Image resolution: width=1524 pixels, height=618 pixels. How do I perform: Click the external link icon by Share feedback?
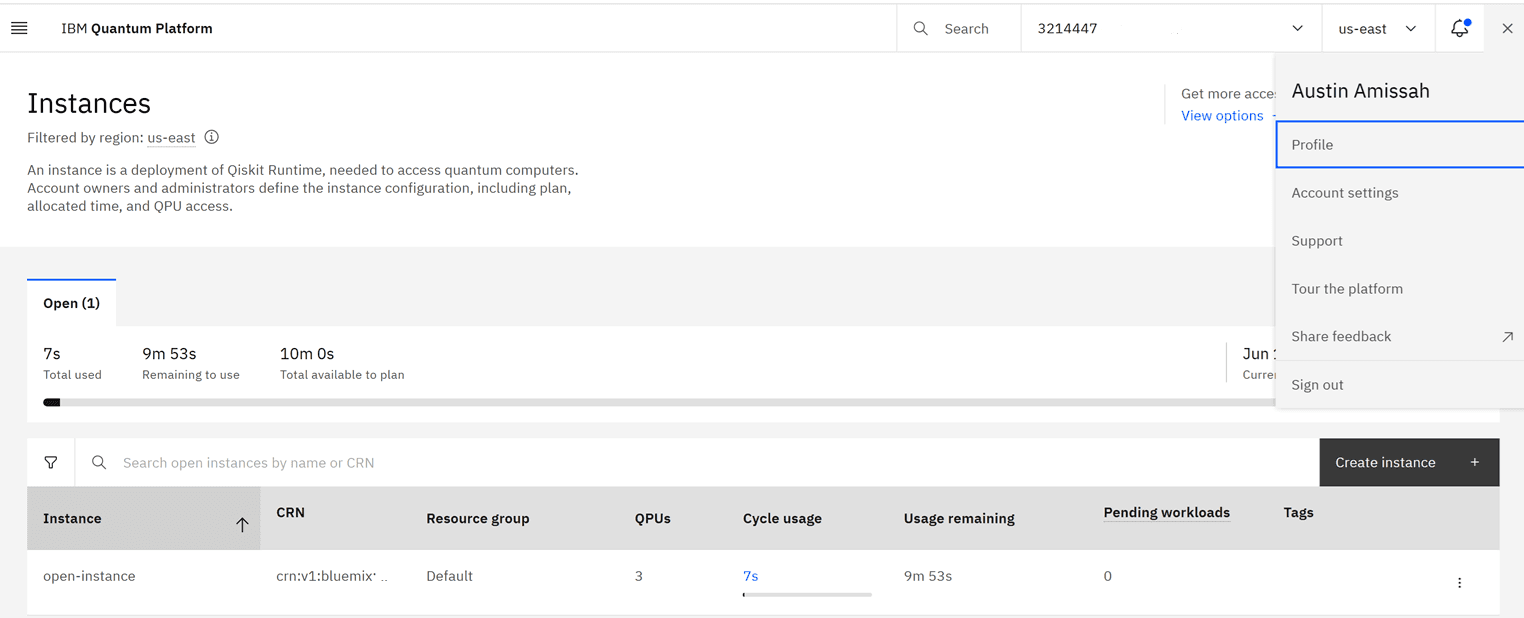(x=1507, y=337)
